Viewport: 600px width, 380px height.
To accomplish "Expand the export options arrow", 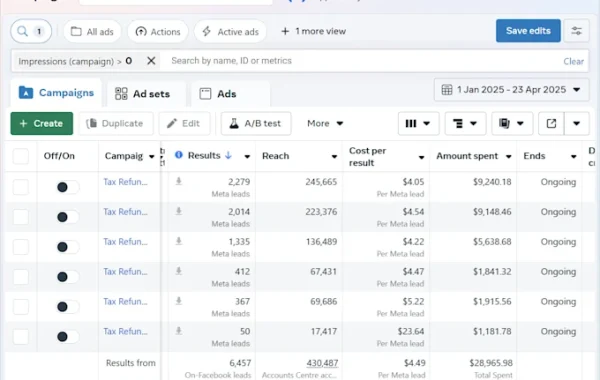I will (x=577, y=123).
